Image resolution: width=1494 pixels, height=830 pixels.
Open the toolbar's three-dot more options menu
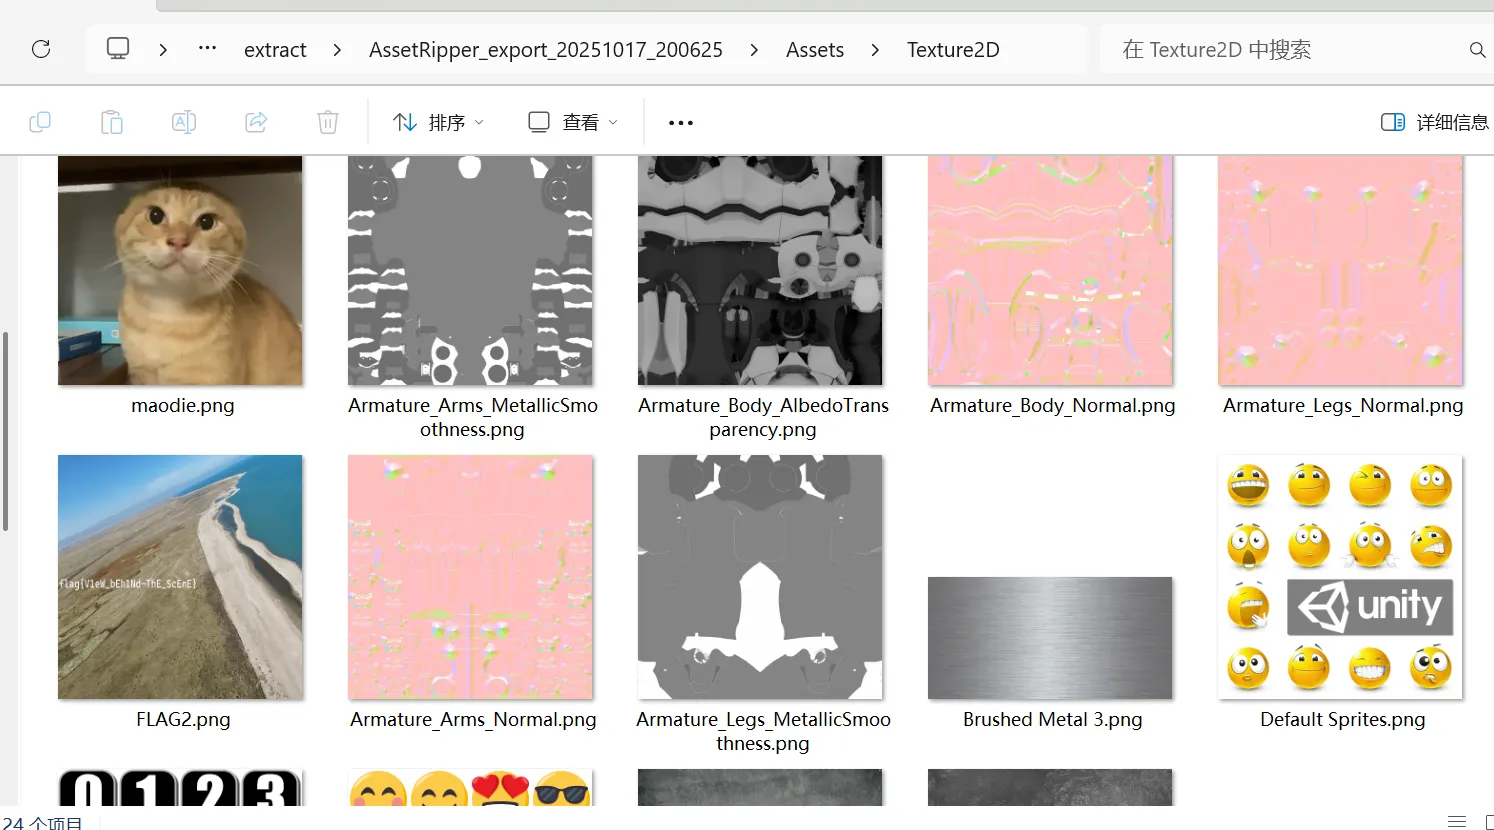click(681, 122)
